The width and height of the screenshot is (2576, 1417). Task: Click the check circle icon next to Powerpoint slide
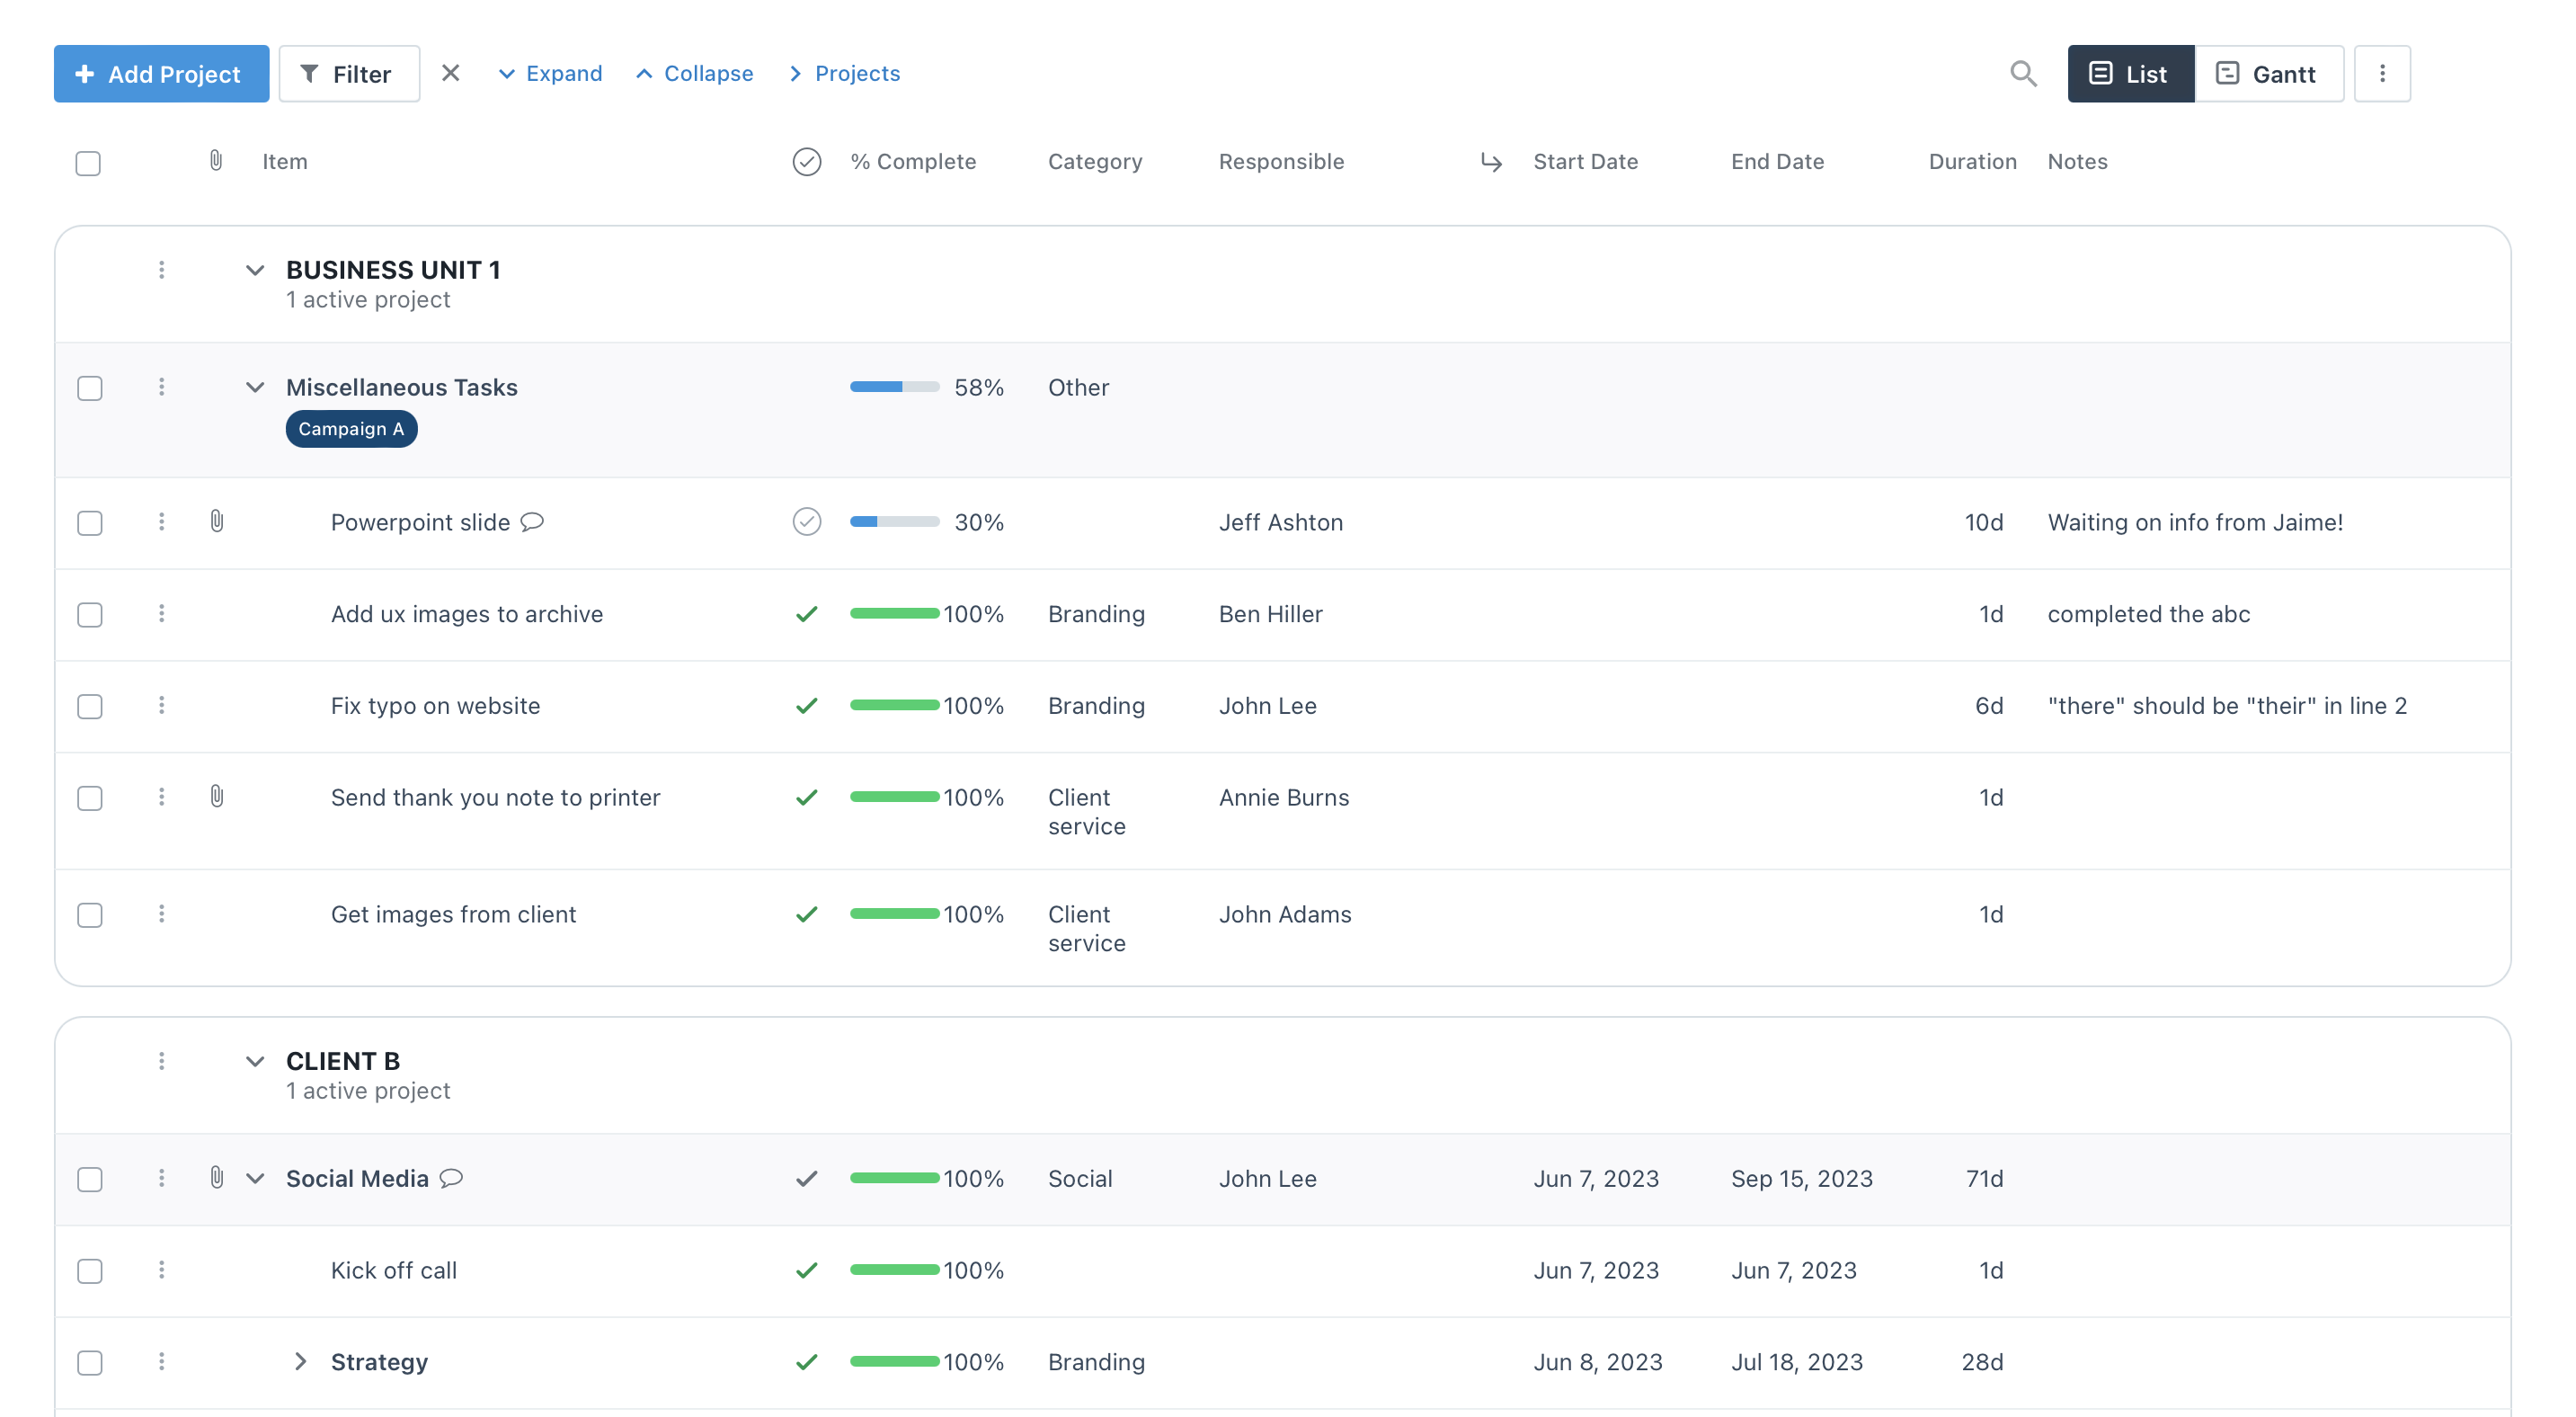click(807, 521)
